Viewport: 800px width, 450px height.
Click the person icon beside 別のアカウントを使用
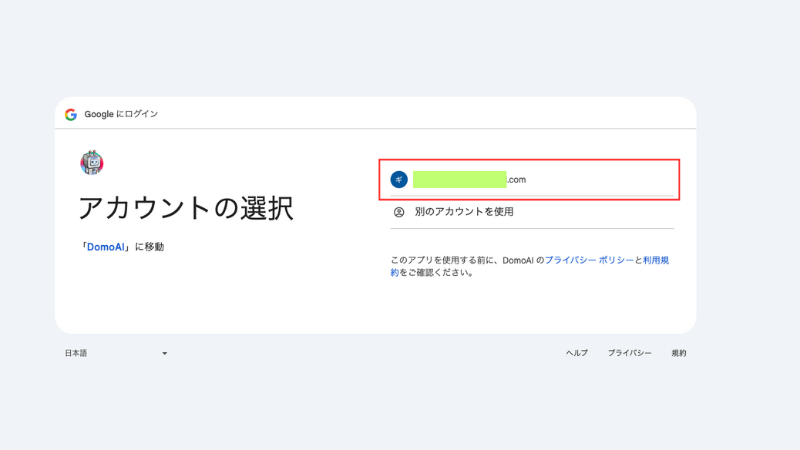pos(399,212)
